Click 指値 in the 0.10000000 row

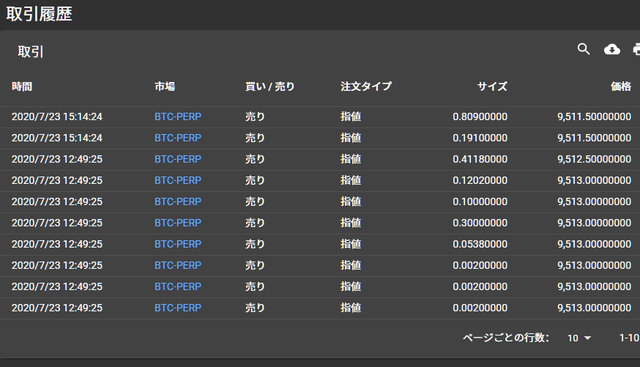351,202
